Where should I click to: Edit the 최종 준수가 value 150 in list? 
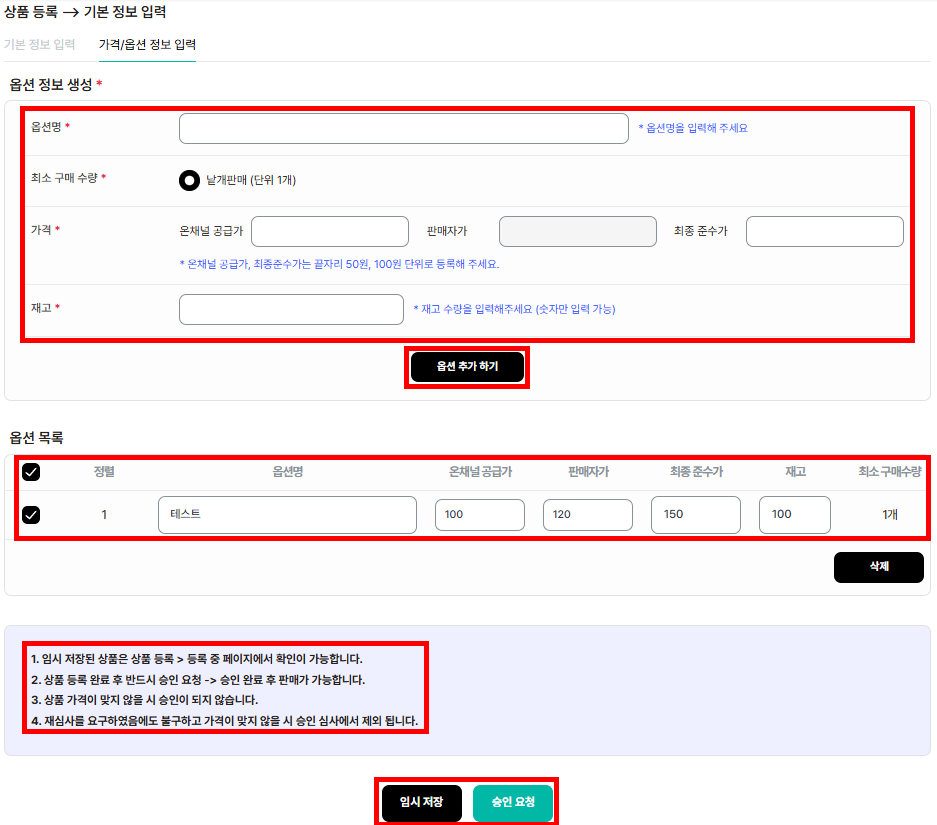696,514
